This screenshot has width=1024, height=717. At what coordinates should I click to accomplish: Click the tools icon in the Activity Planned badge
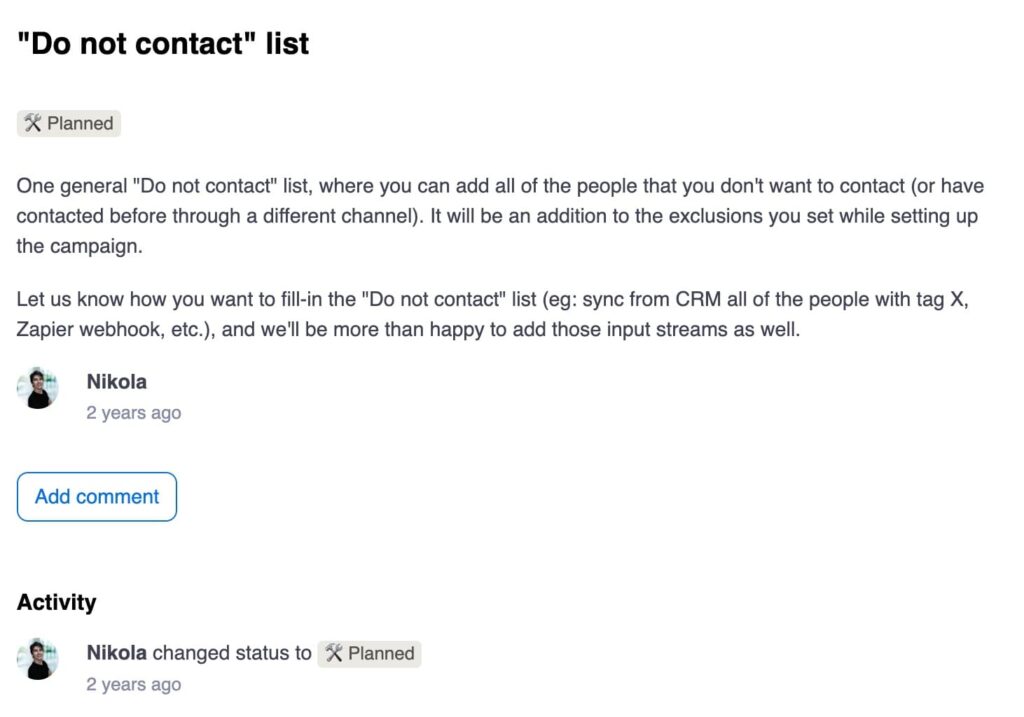click(x=334, y=654)
